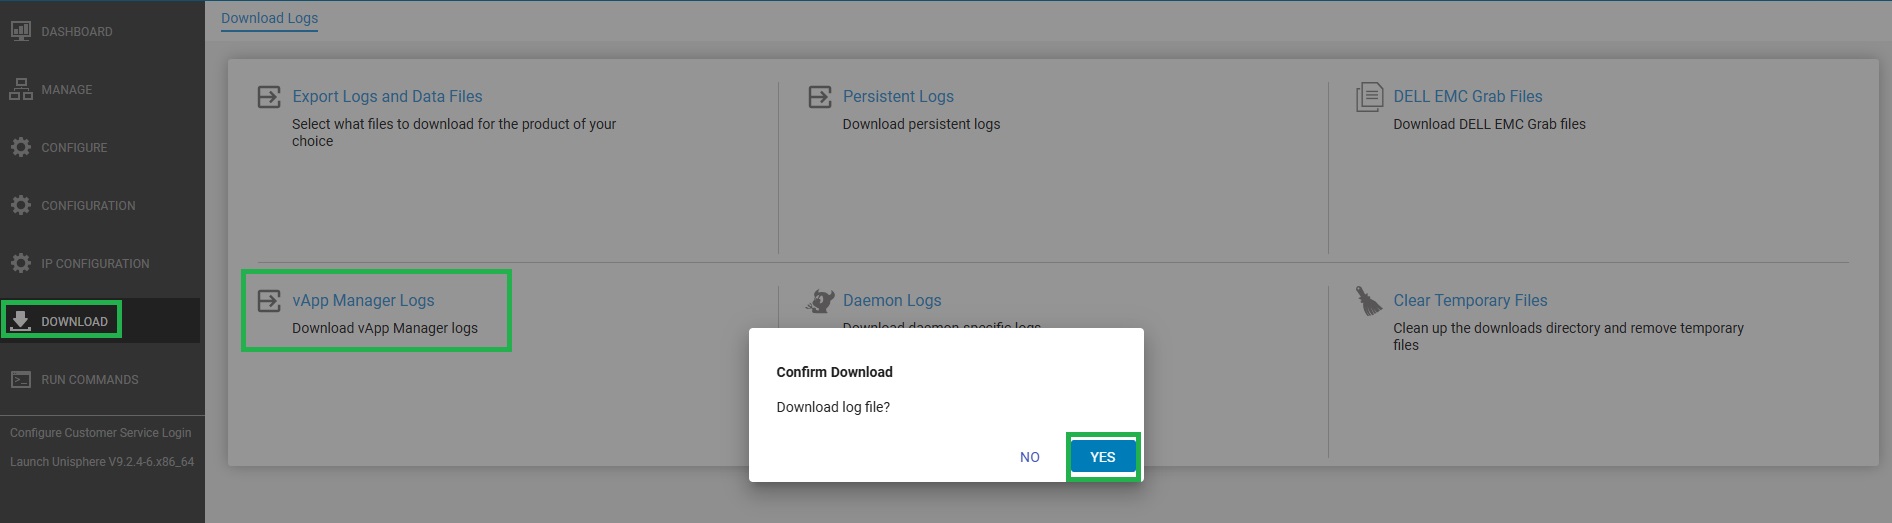Screen dimensions: 1892x523
Task: Click the Persistent Logs export icon
Action: coord(820,97)
